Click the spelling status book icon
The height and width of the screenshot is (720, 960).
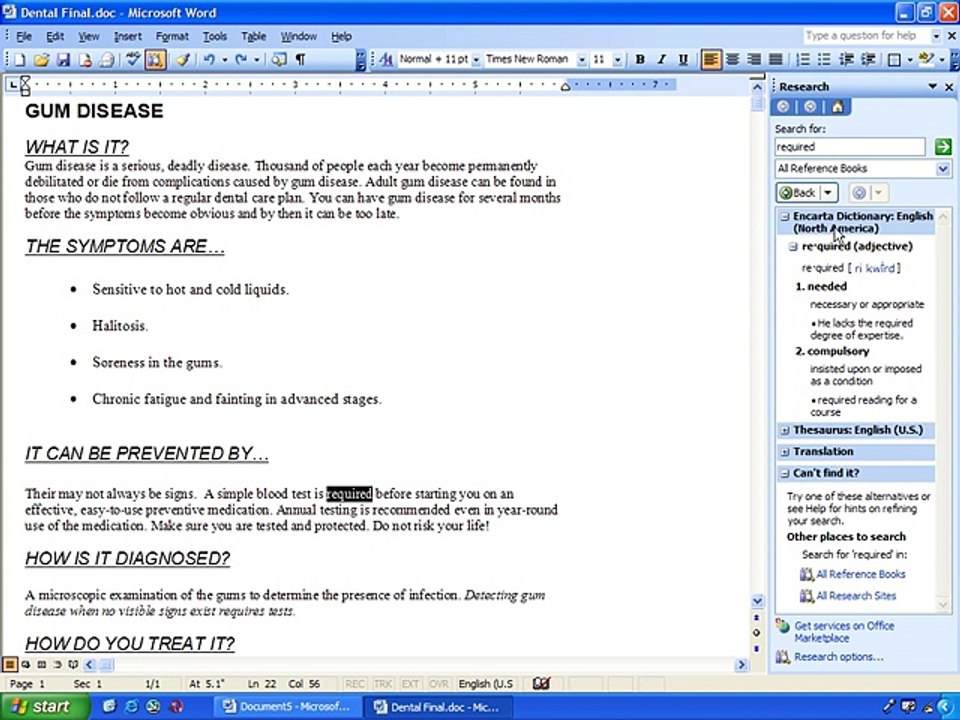click(x=541, y=683)
